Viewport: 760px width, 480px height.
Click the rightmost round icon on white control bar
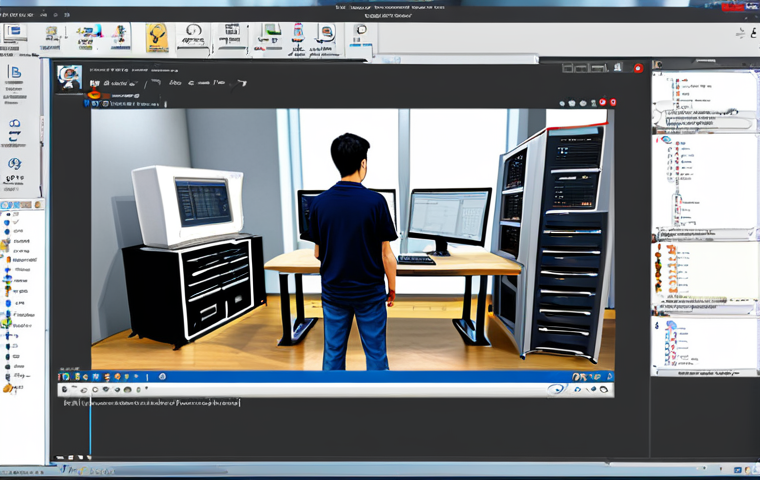click(603, 389)
